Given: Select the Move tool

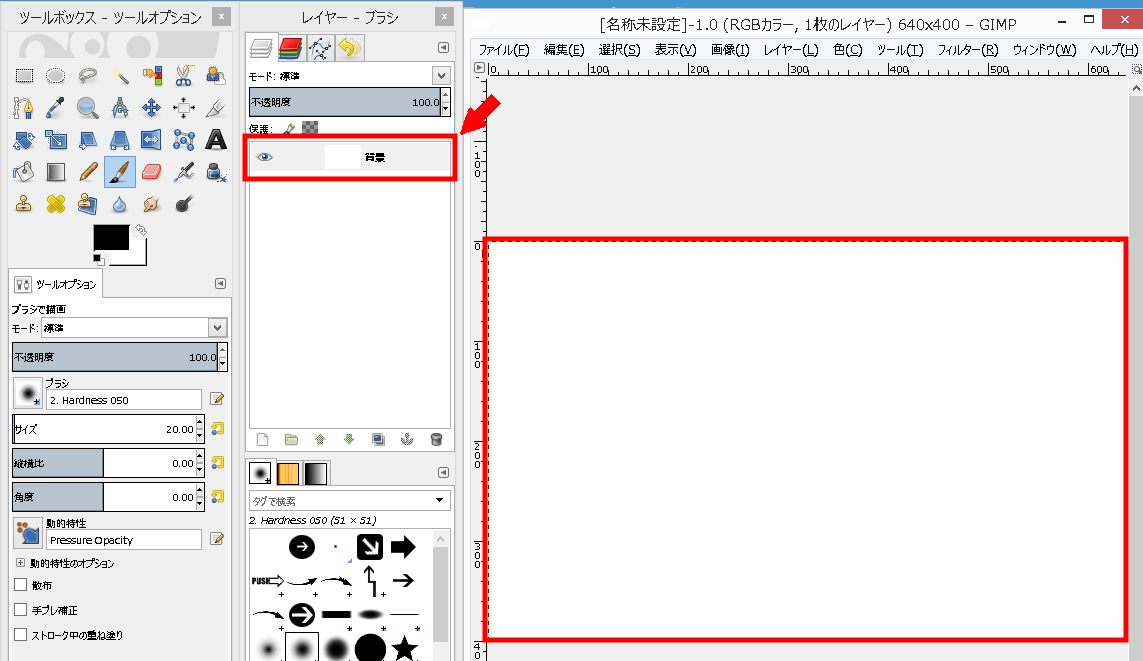Looking at the screenshot, I should pyautogui.click(x=152, y=108).
